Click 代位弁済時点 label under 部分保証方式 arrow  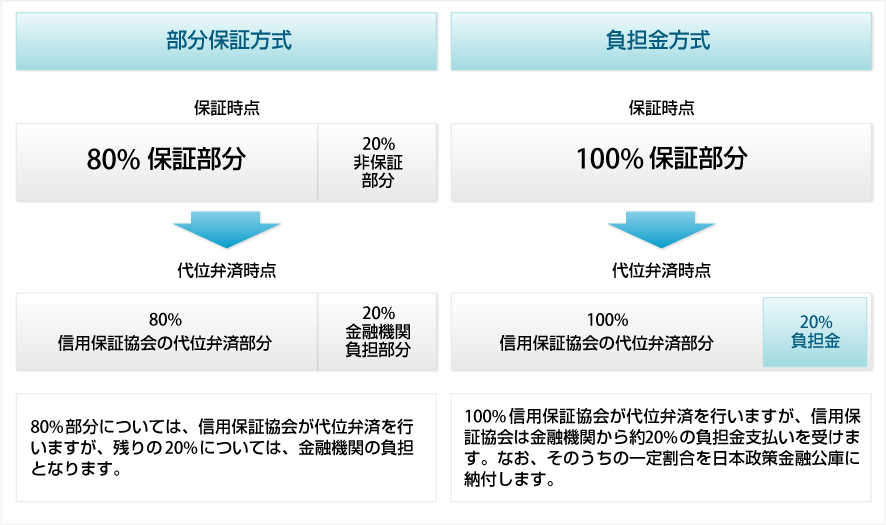click(228, 270)
